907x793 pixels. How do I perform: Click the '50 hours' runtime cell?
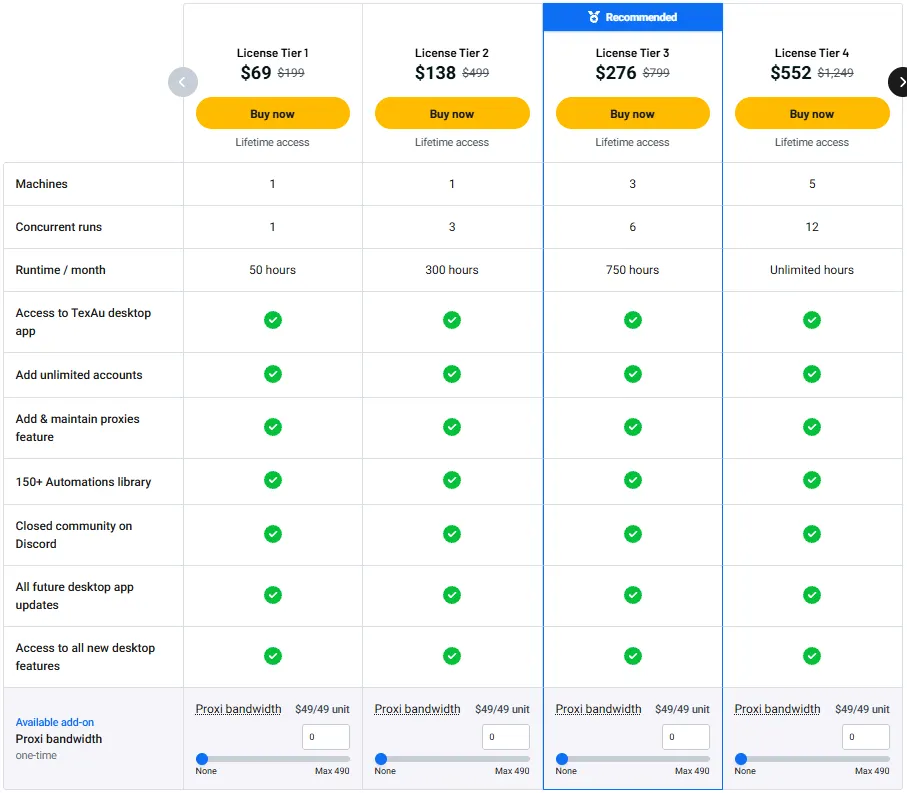coord(272,270)
